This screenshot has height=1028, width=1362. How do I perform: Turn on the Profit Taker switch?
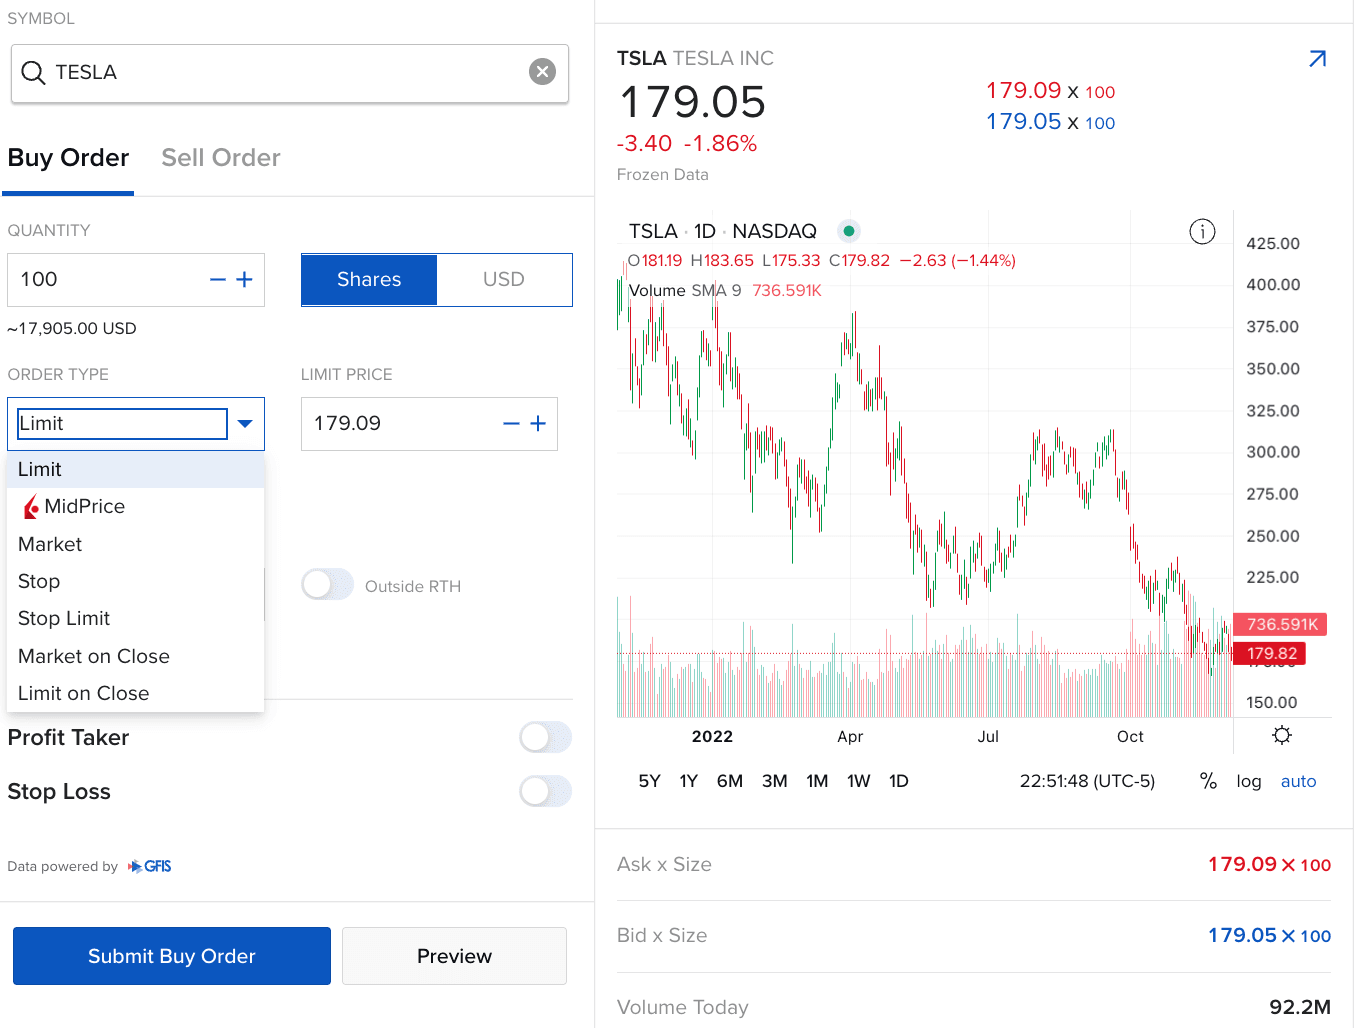(x=545, y=738)
